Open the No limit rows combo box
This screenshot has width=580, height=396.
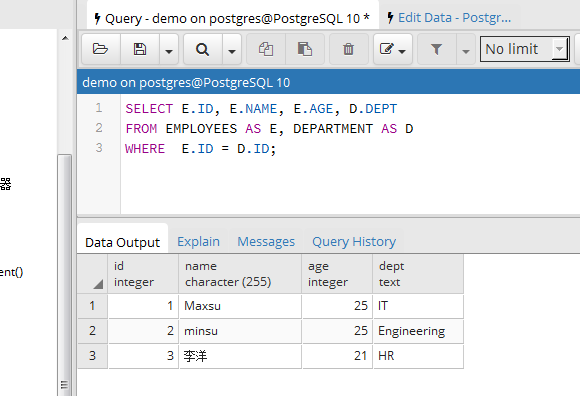pyautogui.click(x=525, y=49)
